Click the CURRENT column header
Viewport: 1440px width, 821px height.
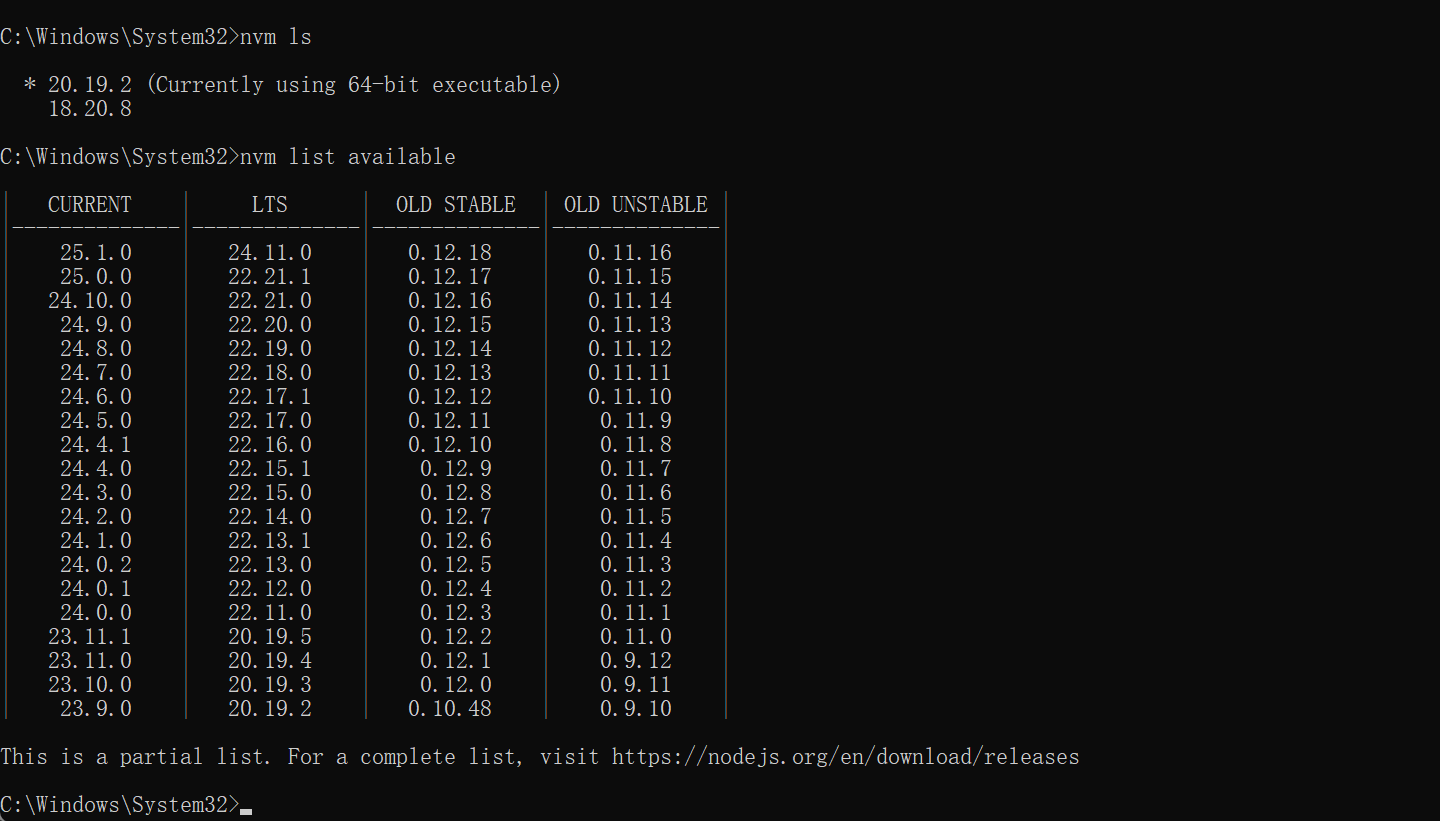90,205
